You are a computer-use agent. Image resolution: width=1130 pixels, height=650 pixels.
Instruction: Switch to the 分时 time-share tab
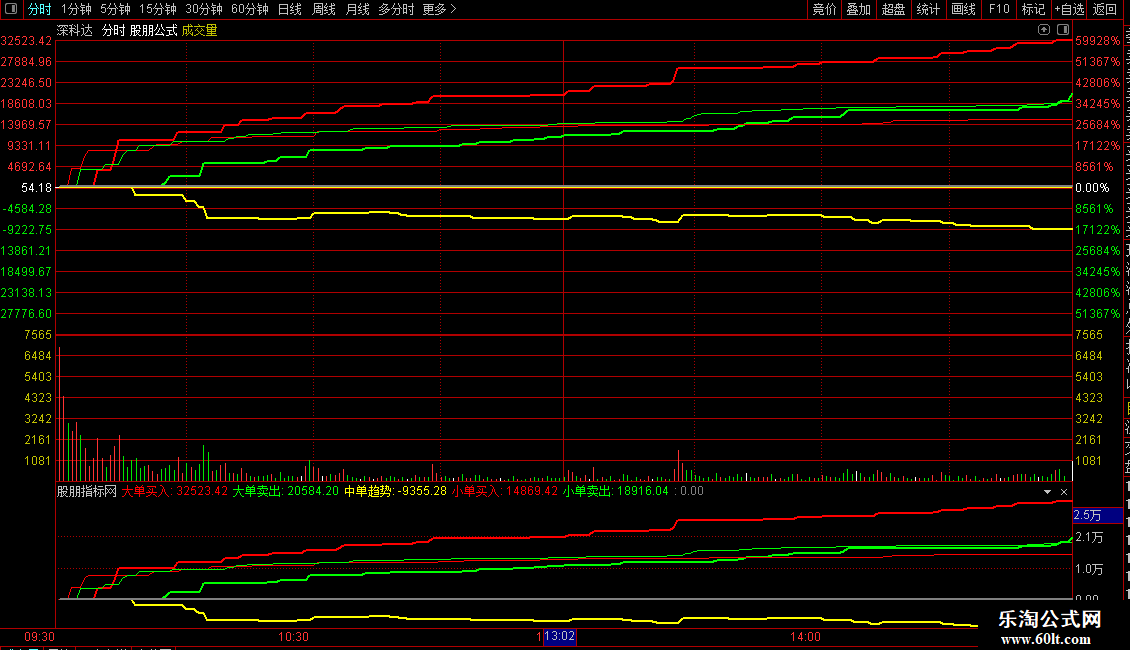pyautogui.click(x=40, y=9)
